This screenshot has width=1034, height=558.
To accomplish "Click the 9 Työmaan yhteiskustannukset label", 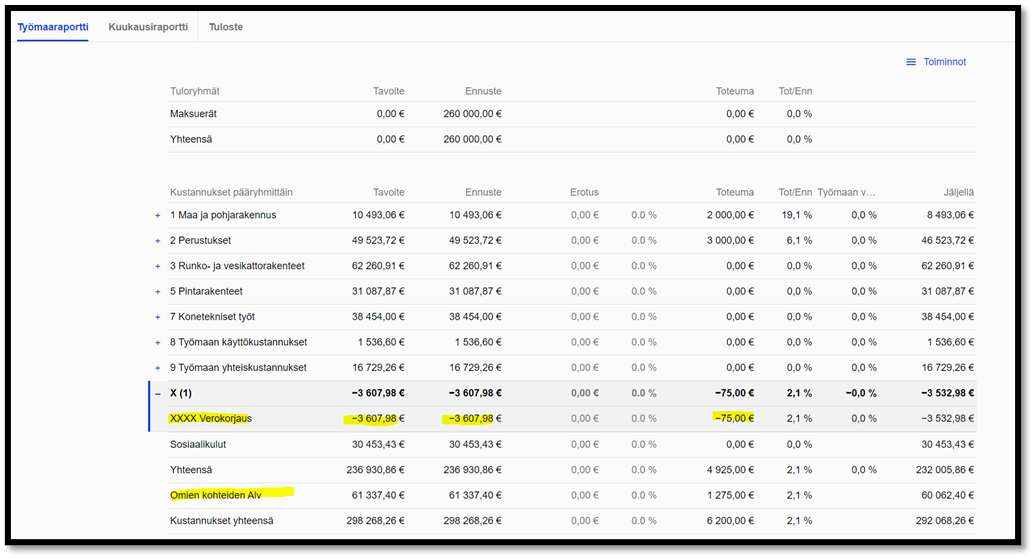I will pos(238,367).
